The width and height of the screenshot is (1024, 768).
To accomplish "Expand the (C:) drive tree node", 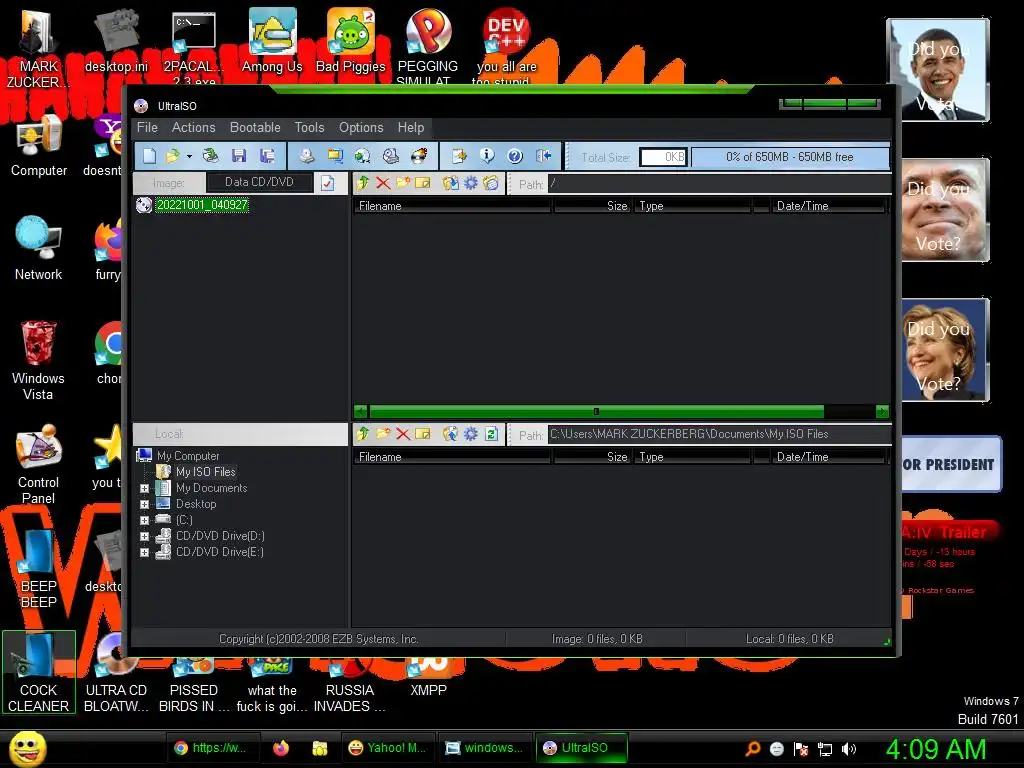I will pos(144,520).
